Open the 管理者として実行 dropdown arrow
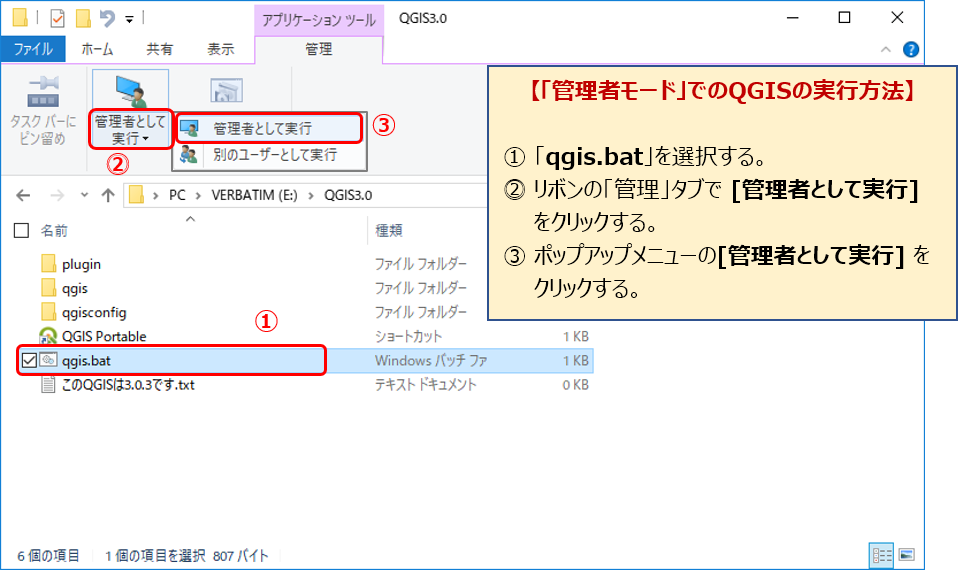958x570 pixels. click(145, 139)
